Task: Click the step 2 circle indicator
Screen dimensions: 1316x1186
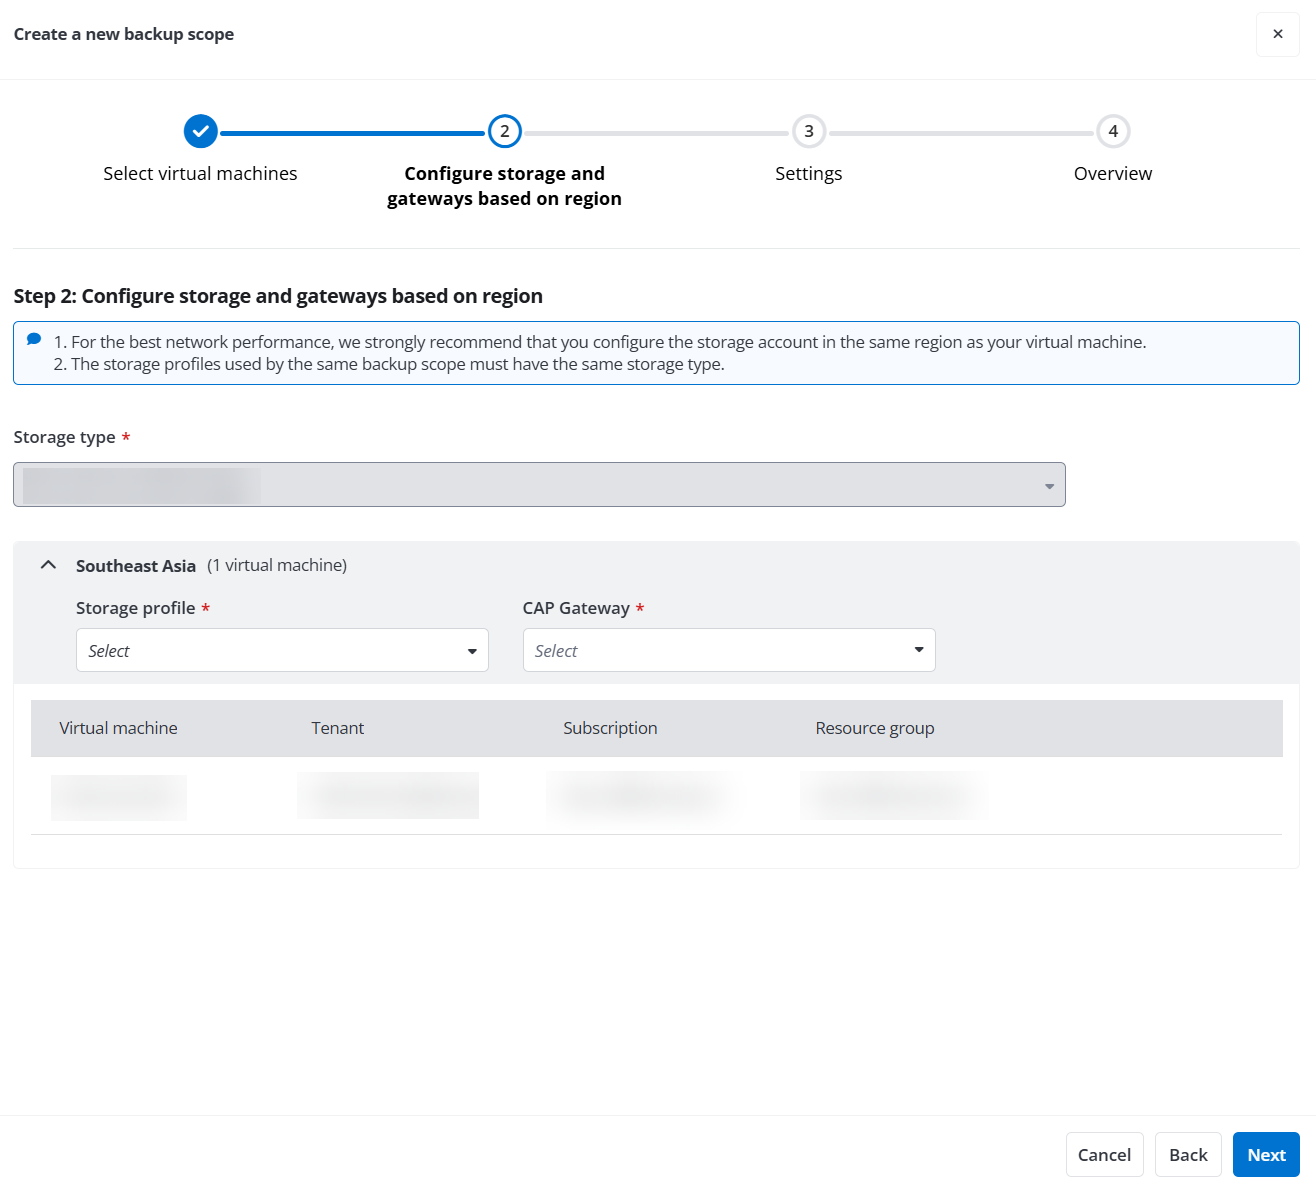Action: (x=504, y=131)
